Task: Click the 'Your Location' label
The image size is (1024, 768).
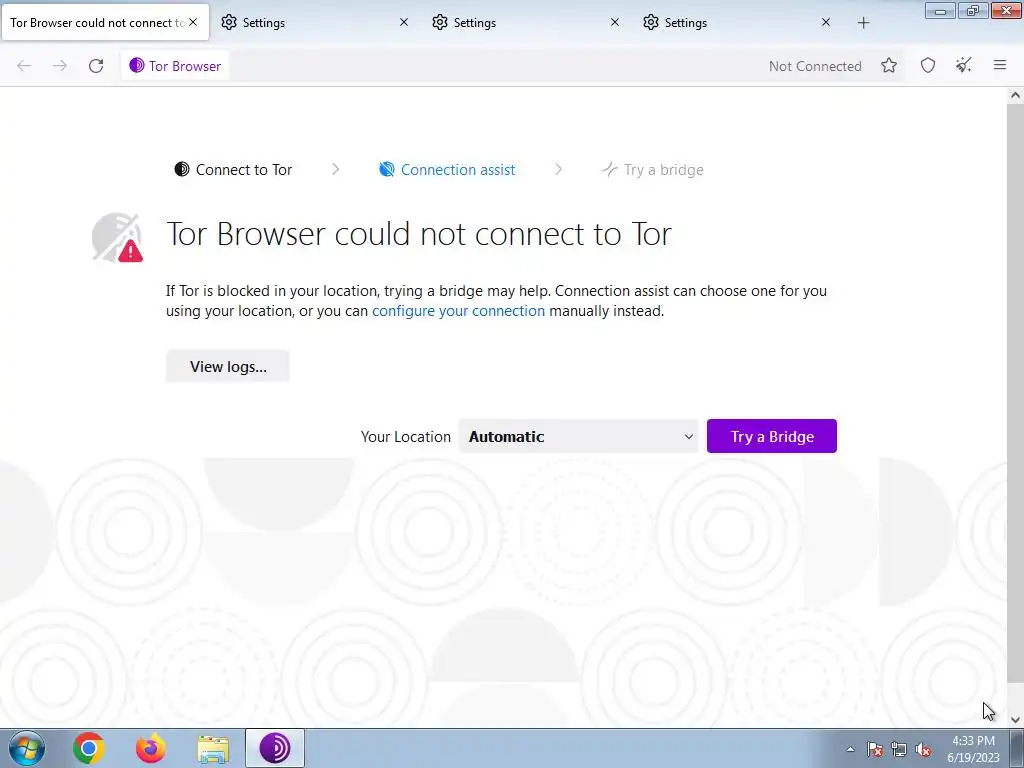Action: 406,437
